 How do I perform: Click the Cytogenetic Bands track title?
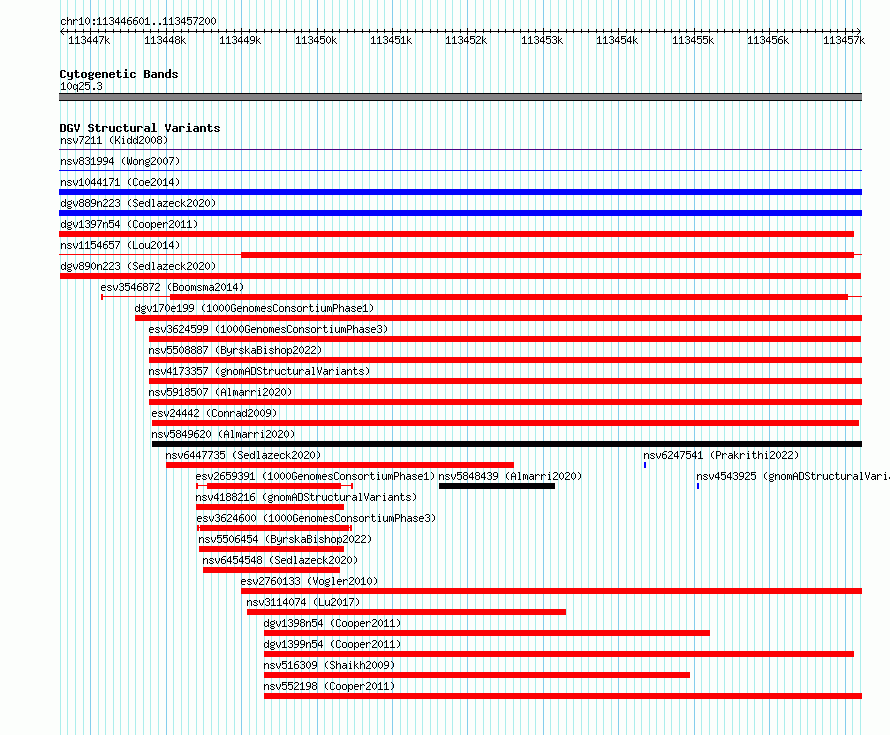(x=119, y=74)
